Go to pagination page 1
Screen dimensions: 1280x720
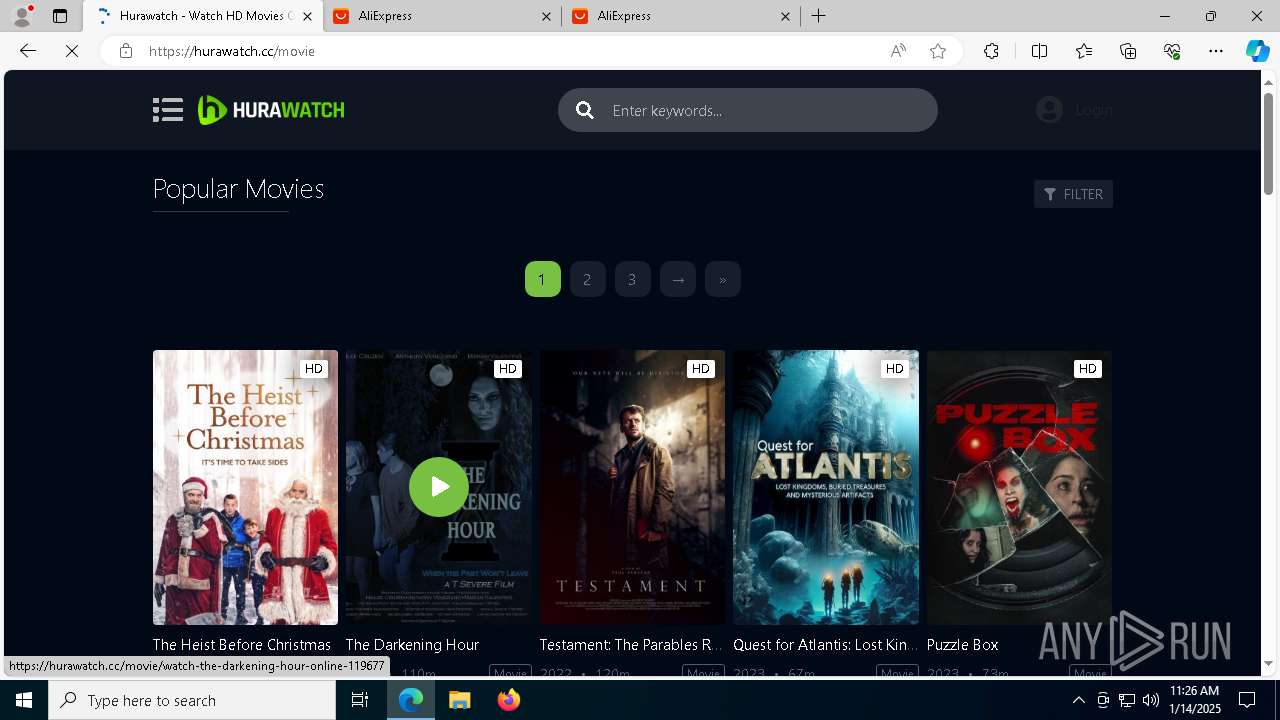(x=542, y=279)
